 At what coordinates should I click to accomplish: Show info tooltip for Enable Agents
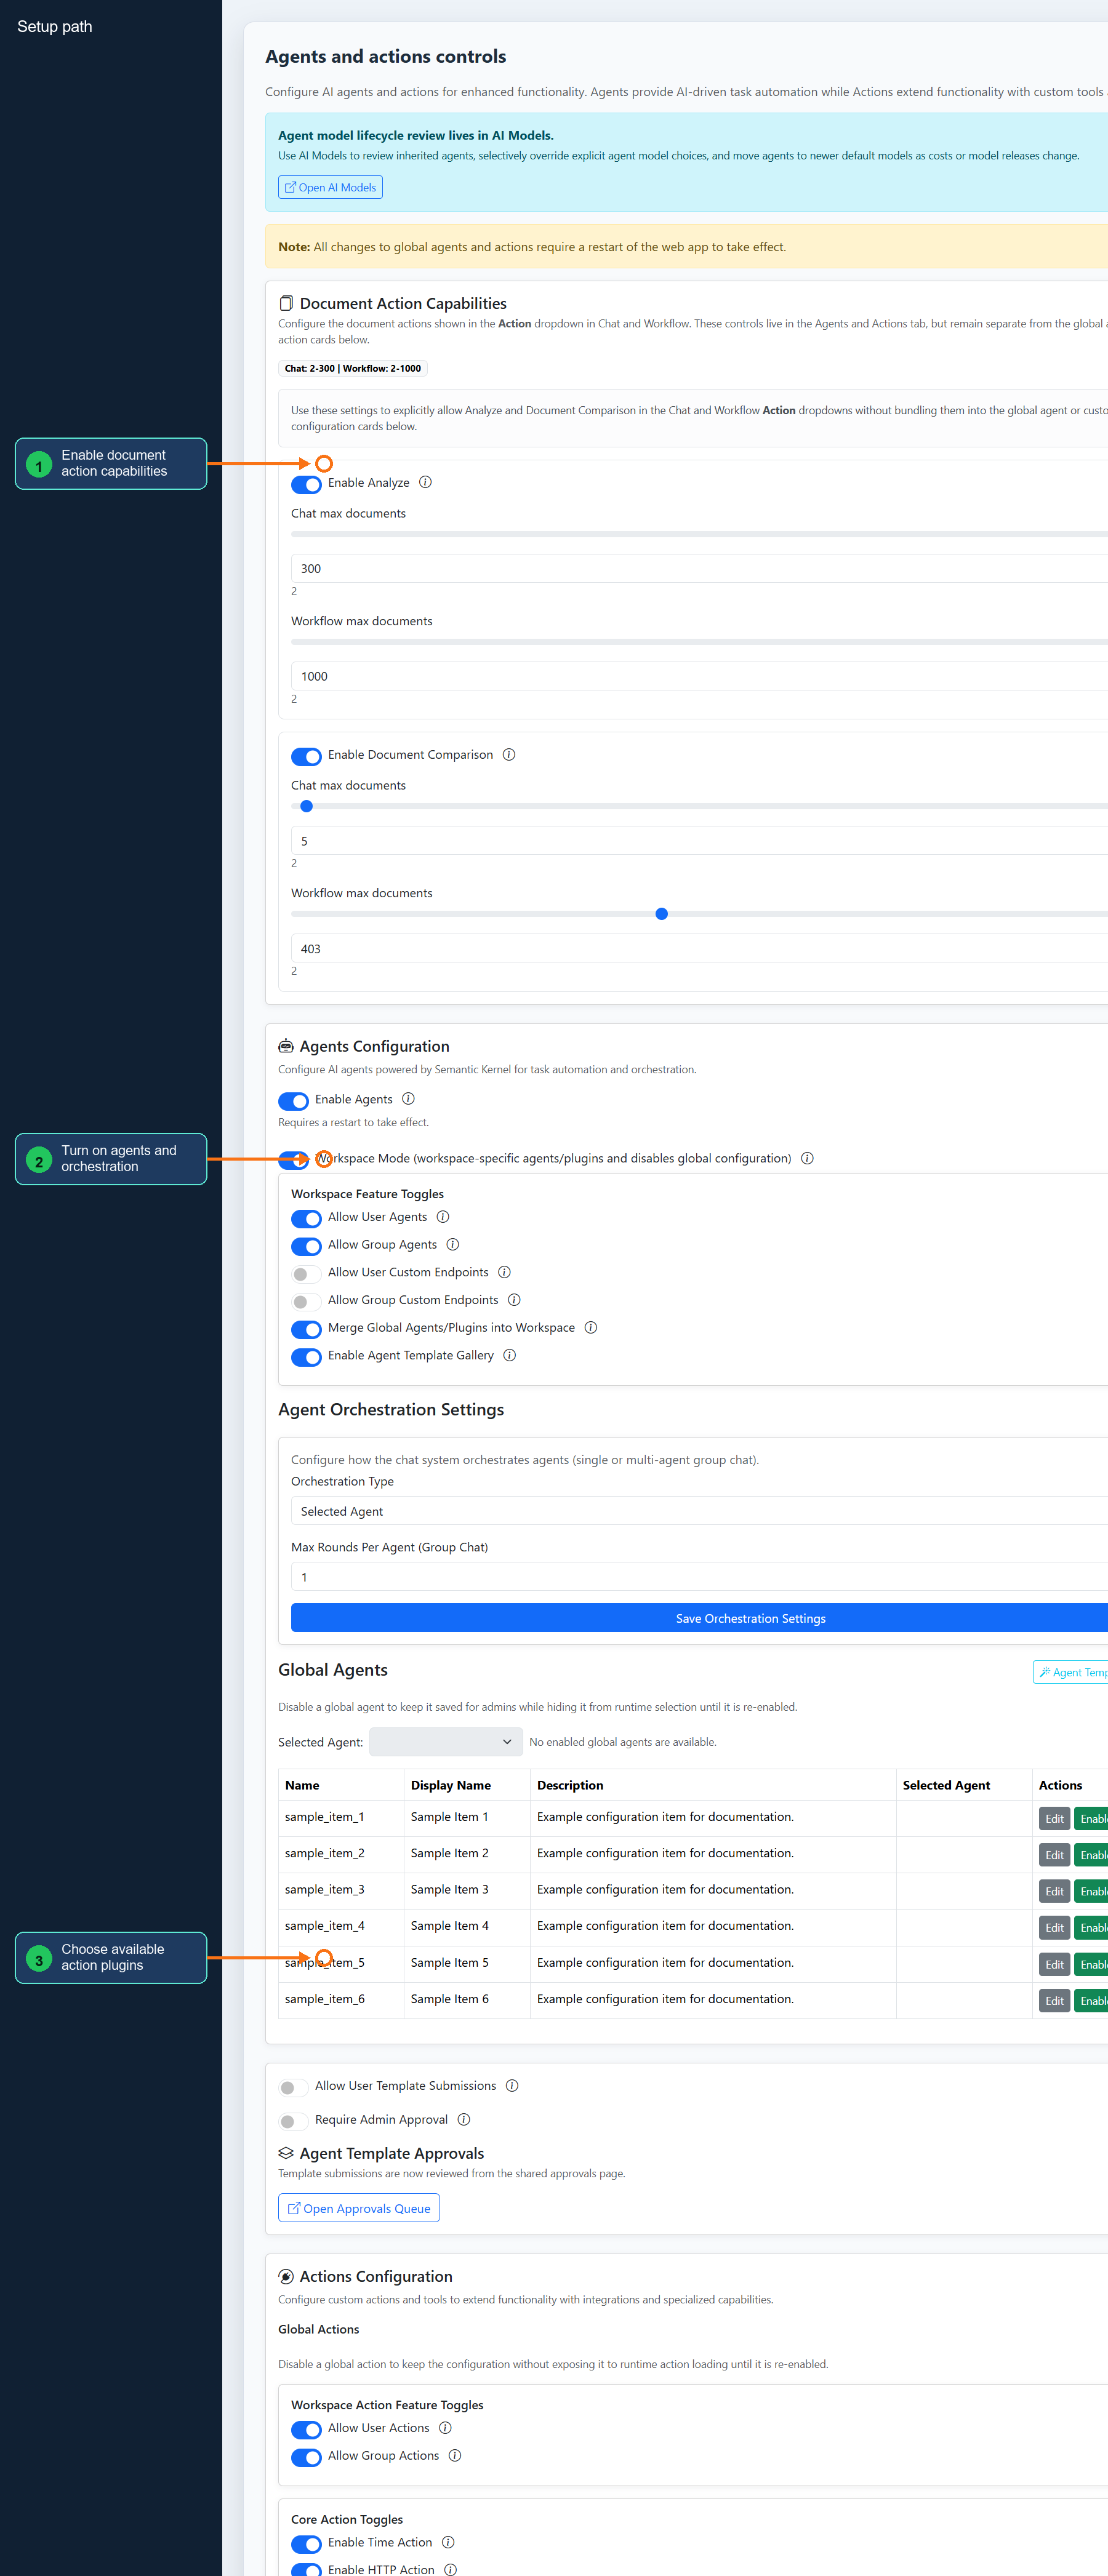pyautogui.click(x=408, y=1099)
